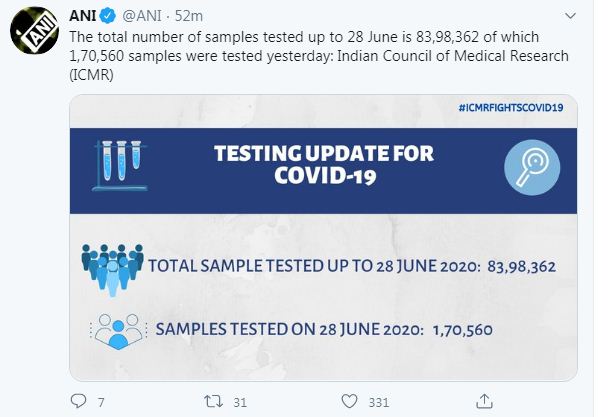This screenshot has height=417, width=611.
Task: Click the test tubes graphic in image
Action: (x=119, y=165)
